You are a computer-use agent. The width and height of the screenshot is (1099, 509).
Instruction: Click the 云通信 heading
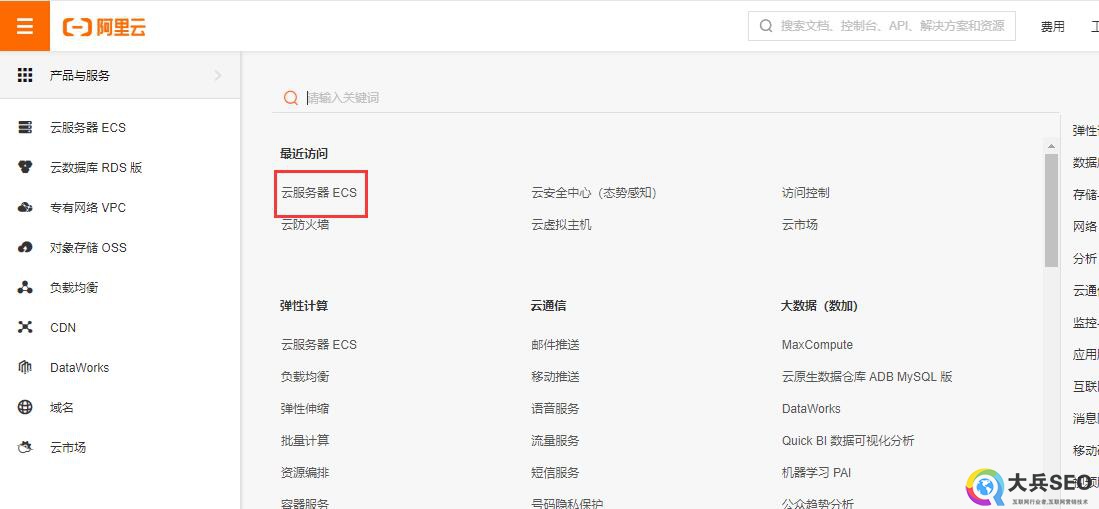(x=549, y=306)
